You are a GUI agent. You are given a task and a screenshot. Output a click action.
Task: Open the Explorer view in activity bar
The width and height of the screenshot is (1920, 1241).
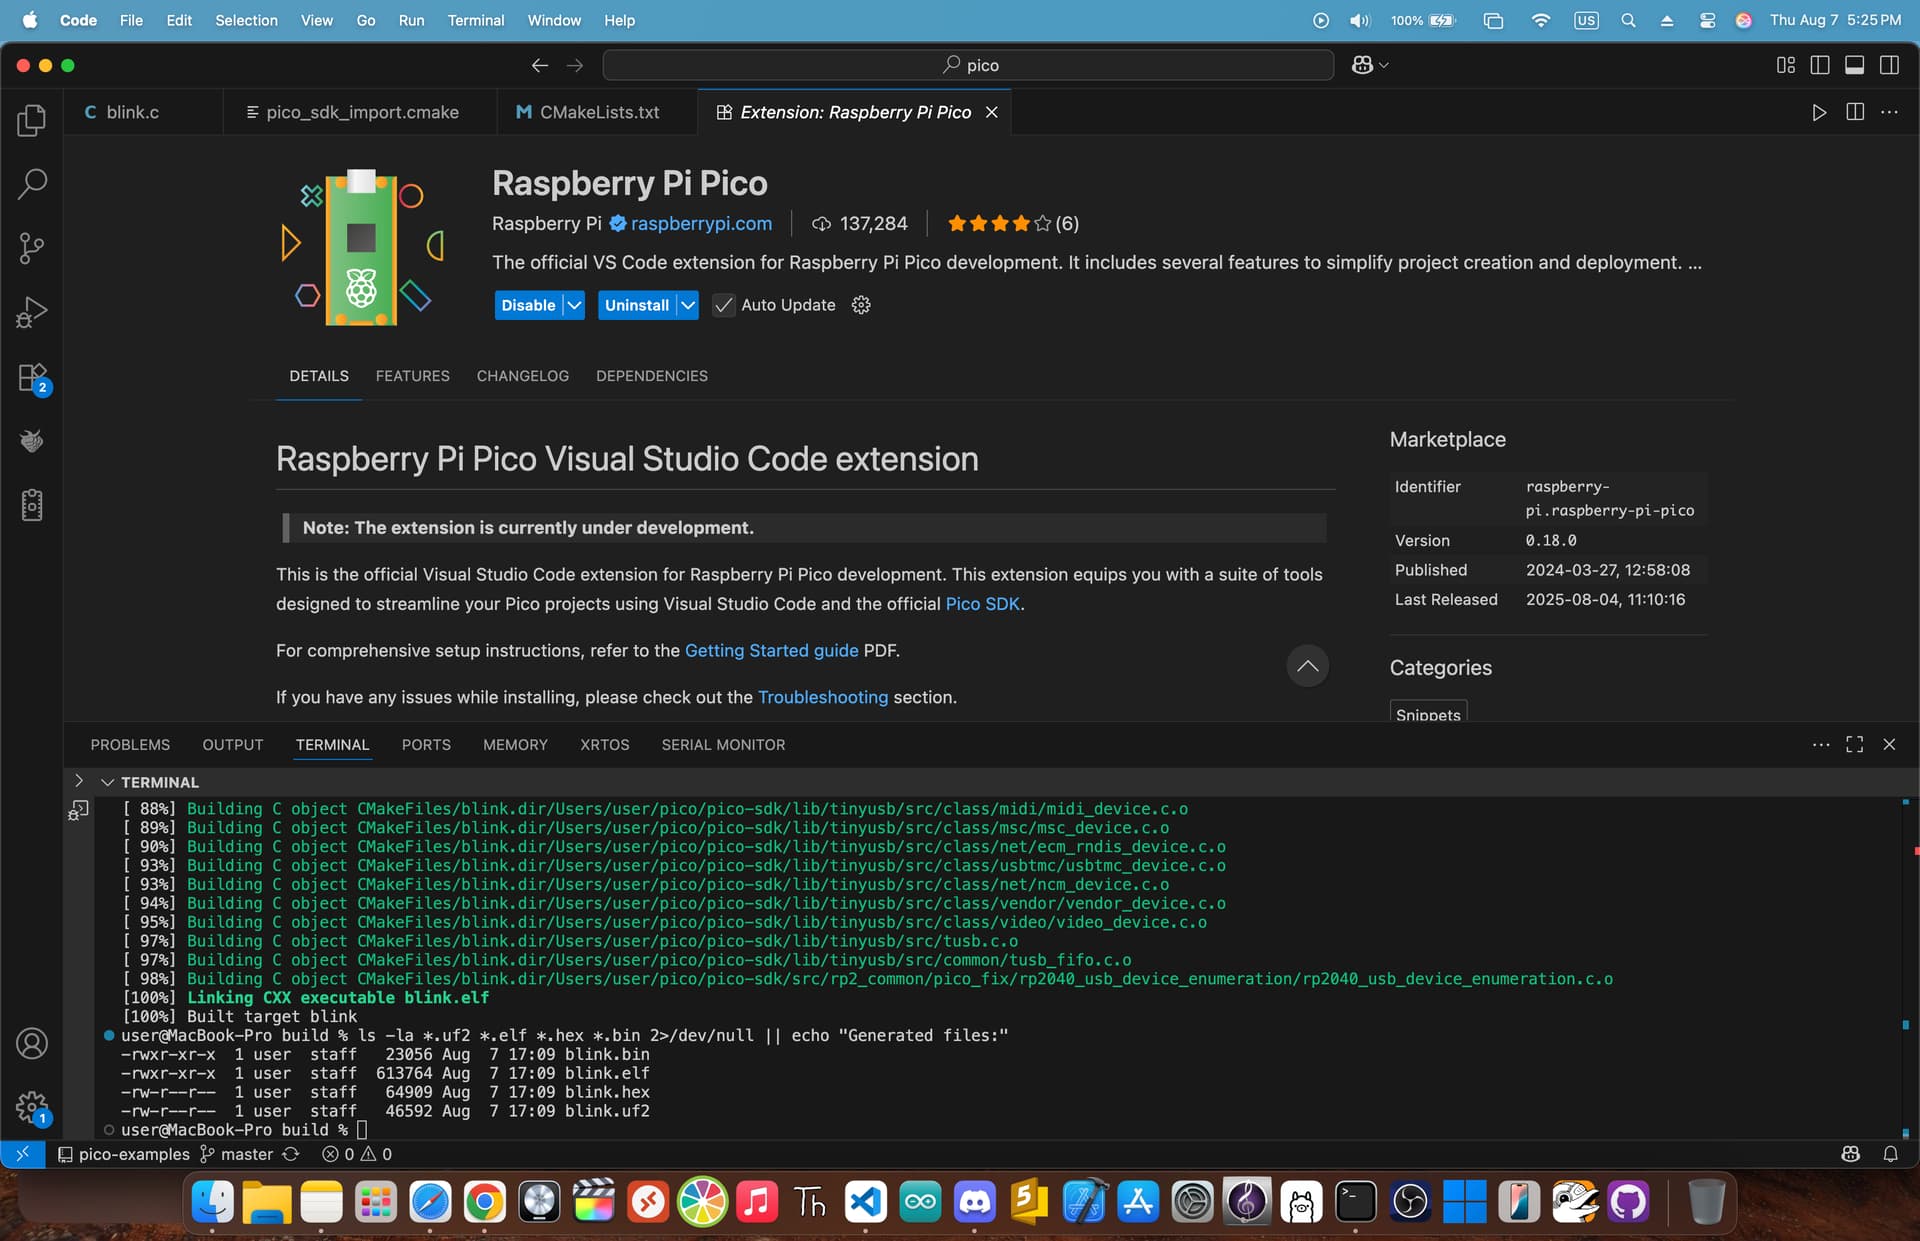pyautogui.click(x=32, y=121)
